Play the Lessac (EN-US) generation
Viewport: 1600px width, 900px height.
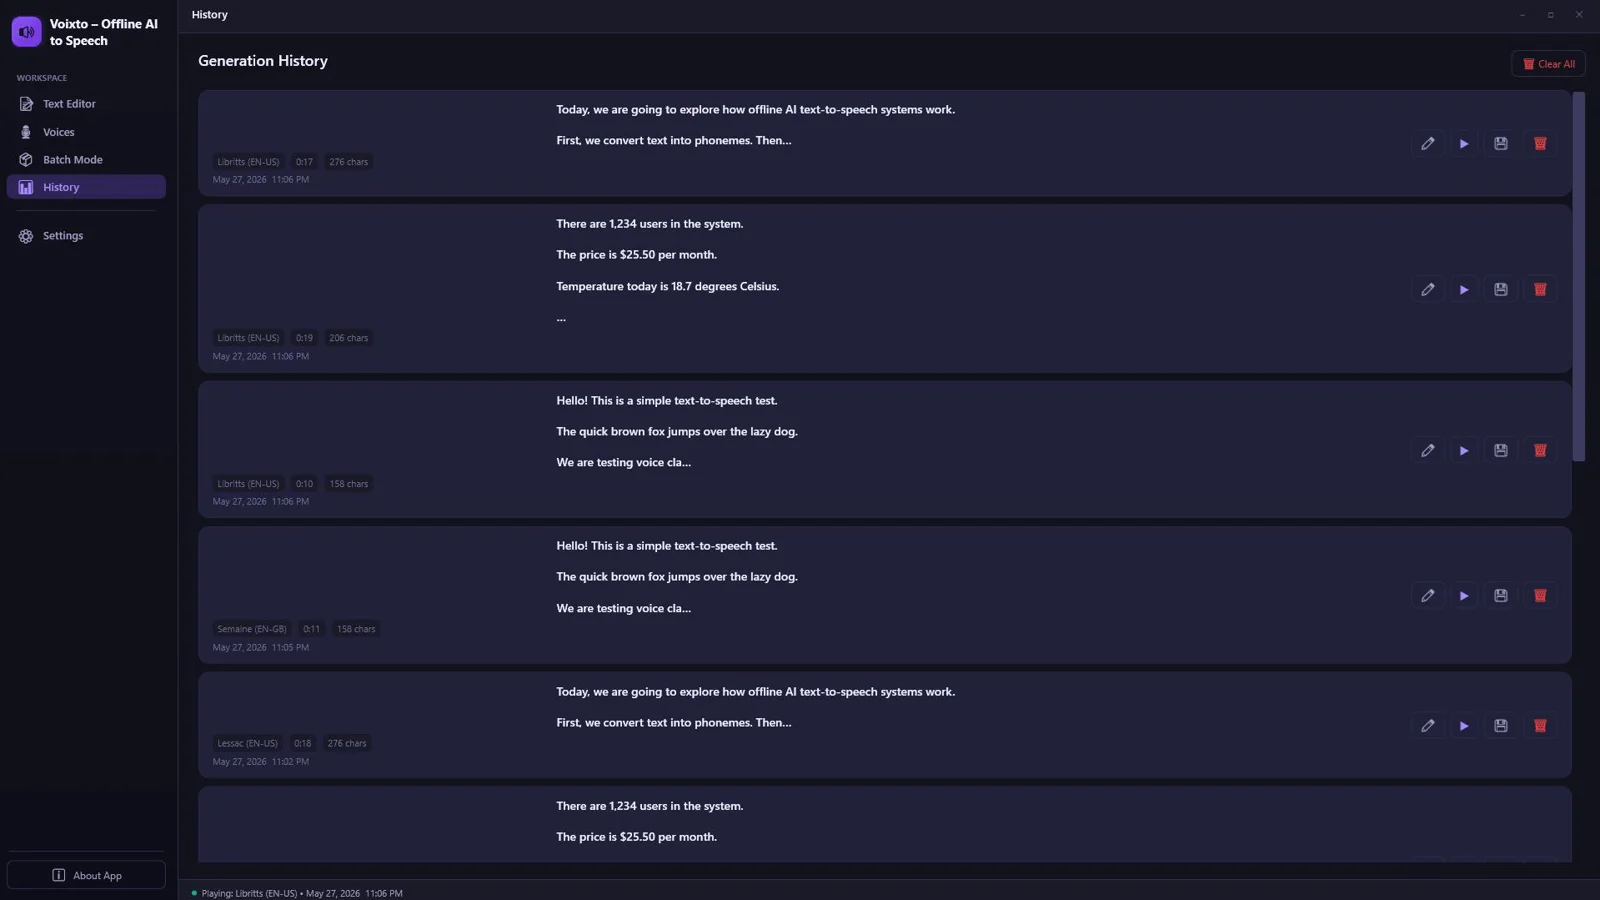1464,726
